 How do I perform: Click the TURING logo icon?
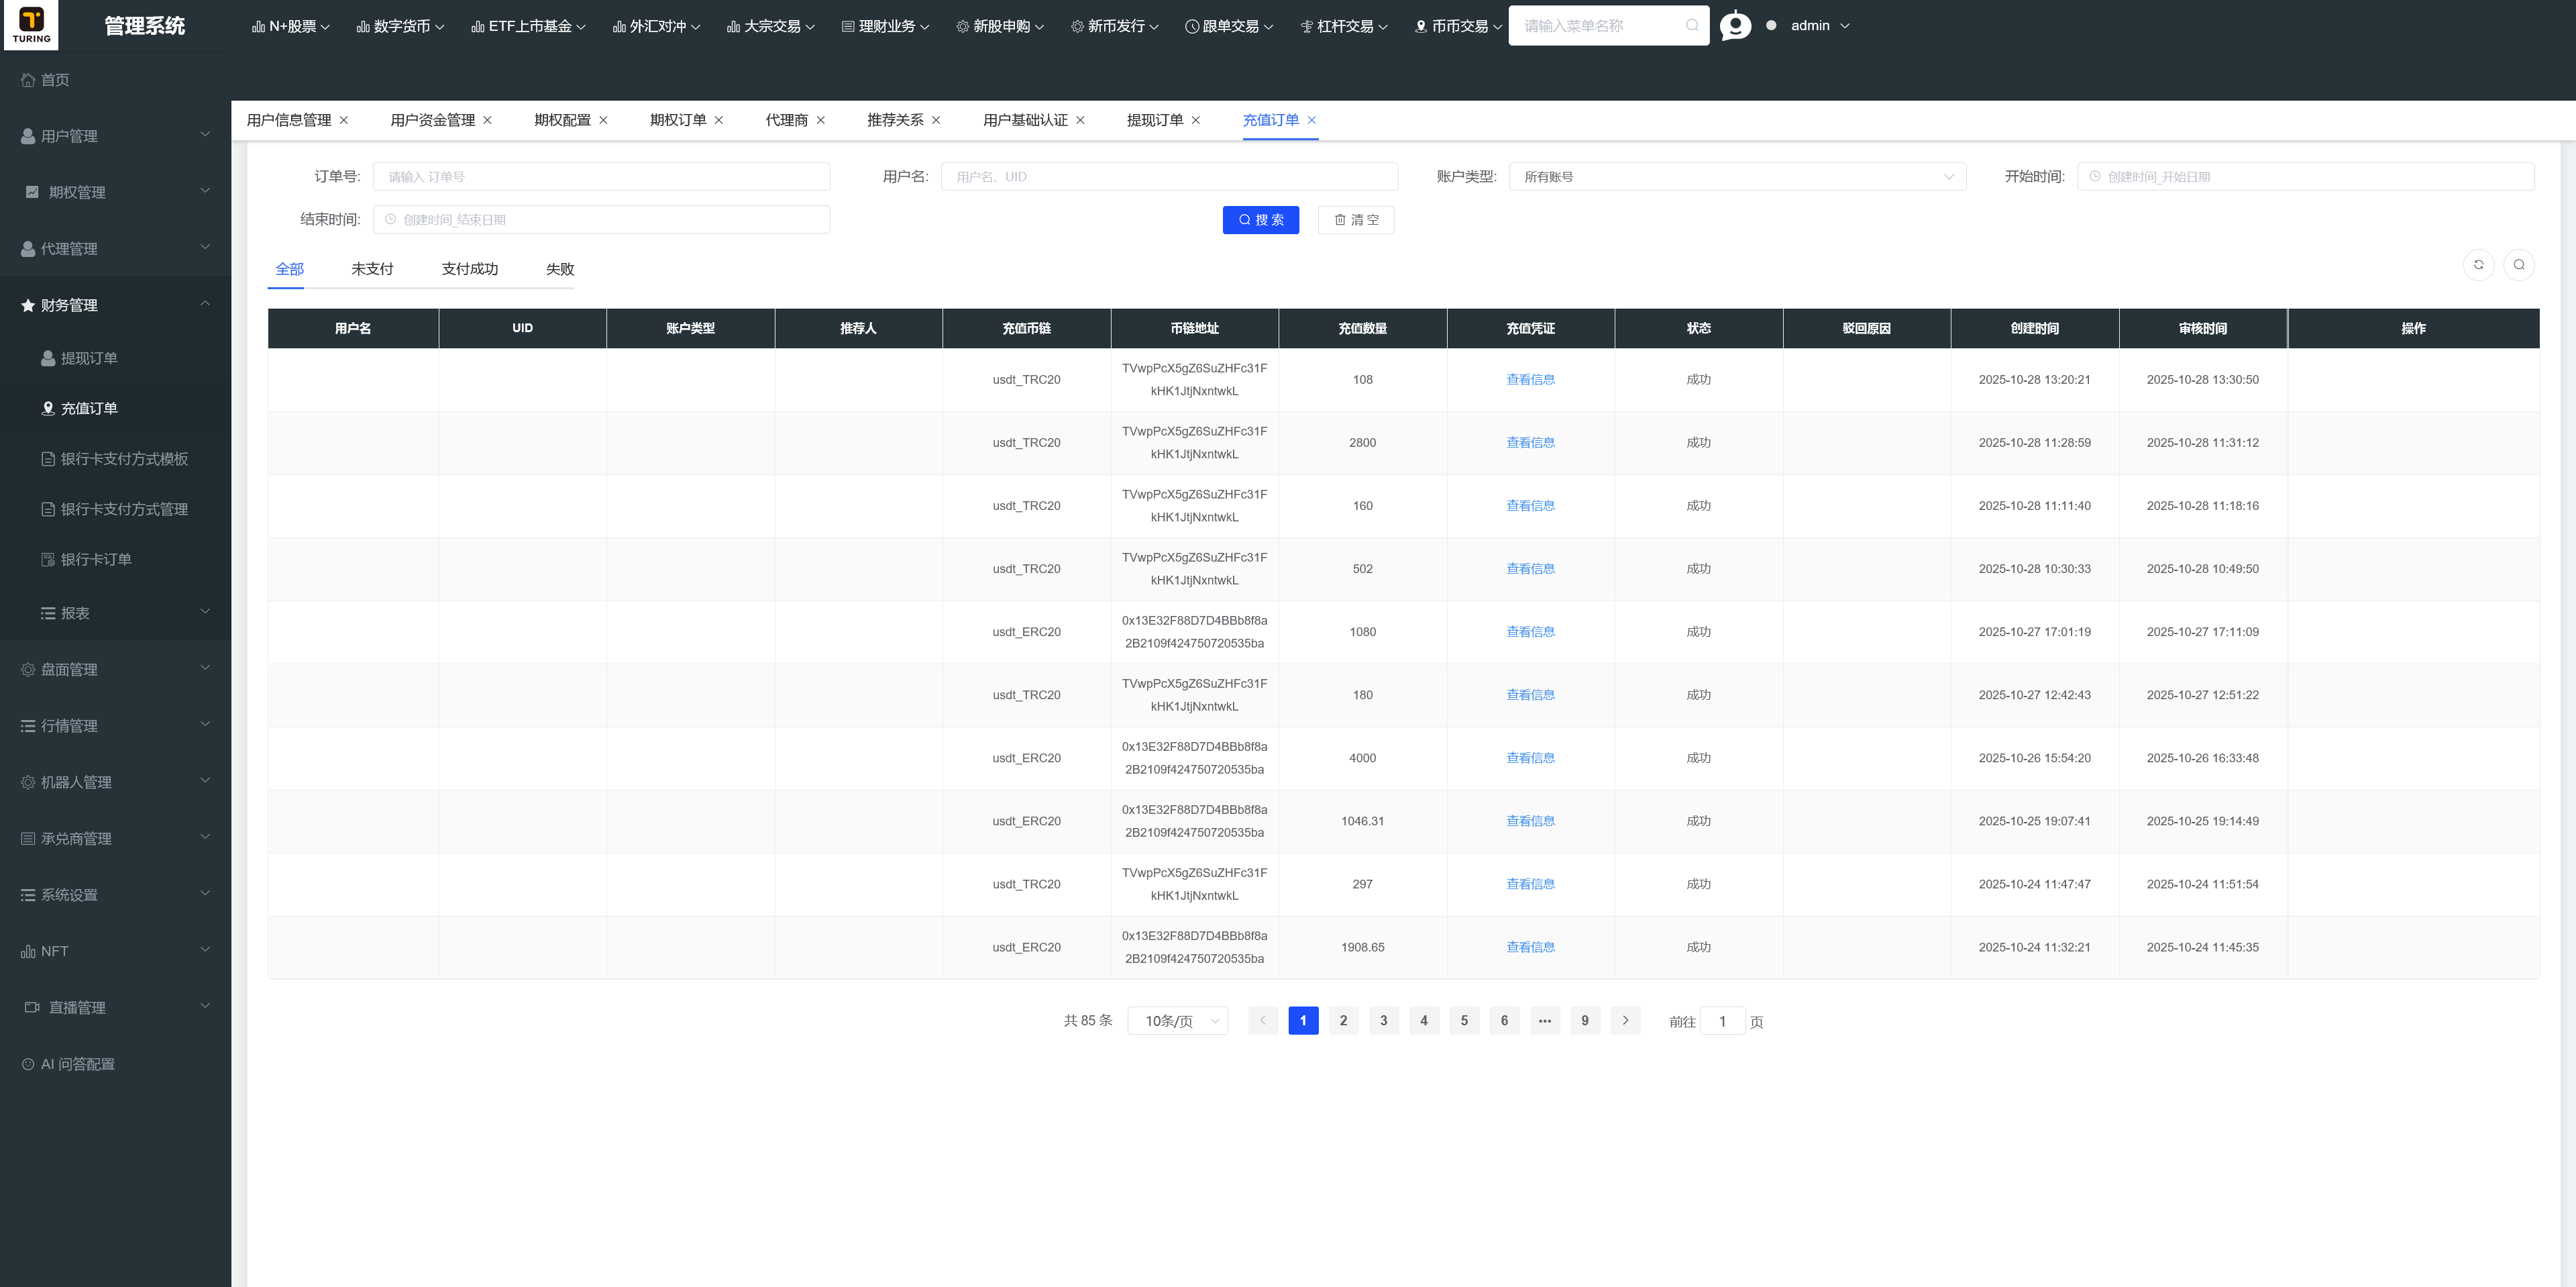pyautogui.click(x=31, y=25)
